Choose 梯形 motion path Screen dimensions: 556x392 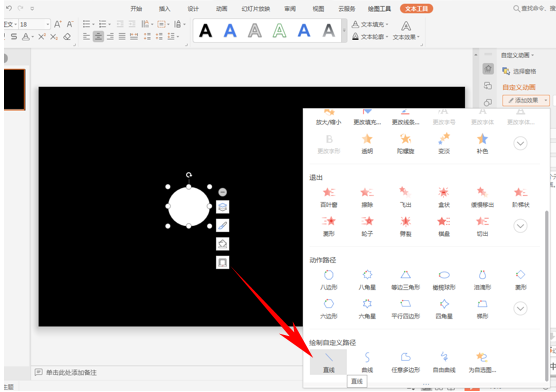pyautogui.click(x=482, y=309)
